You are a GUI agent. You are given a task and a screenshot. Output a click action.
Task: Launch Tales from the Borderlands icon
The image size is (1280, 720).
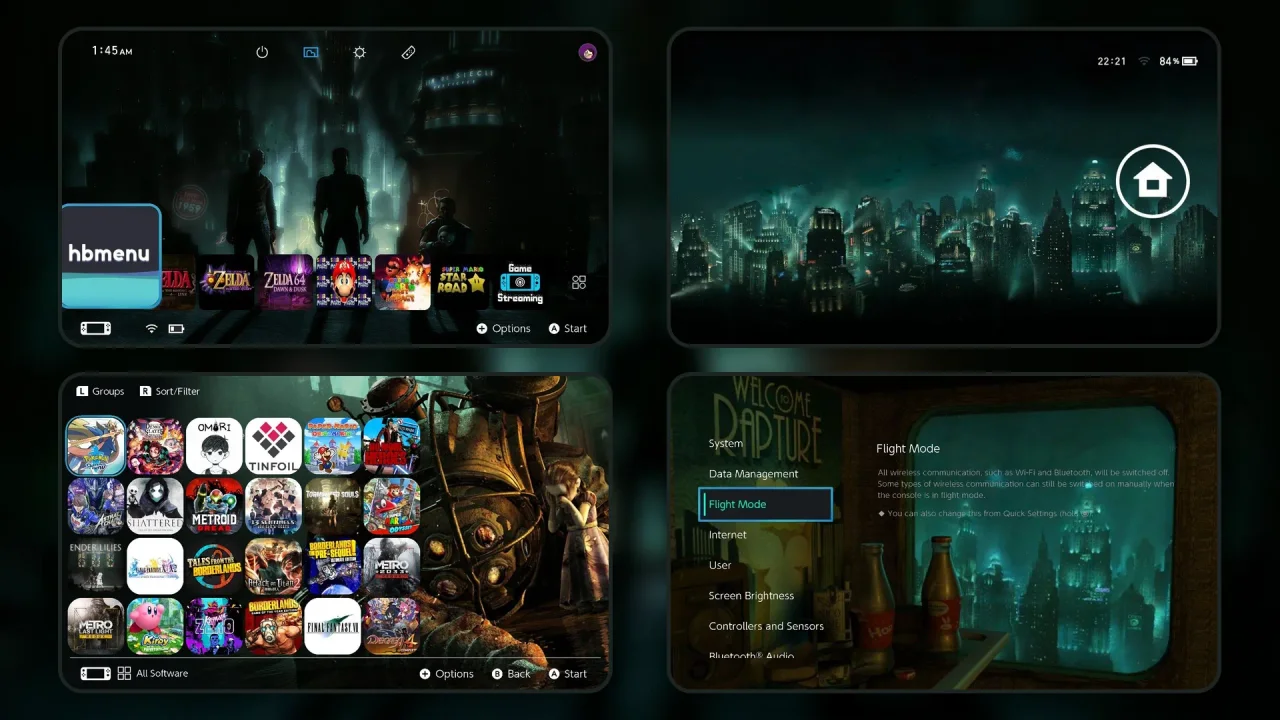click(214, 566)
